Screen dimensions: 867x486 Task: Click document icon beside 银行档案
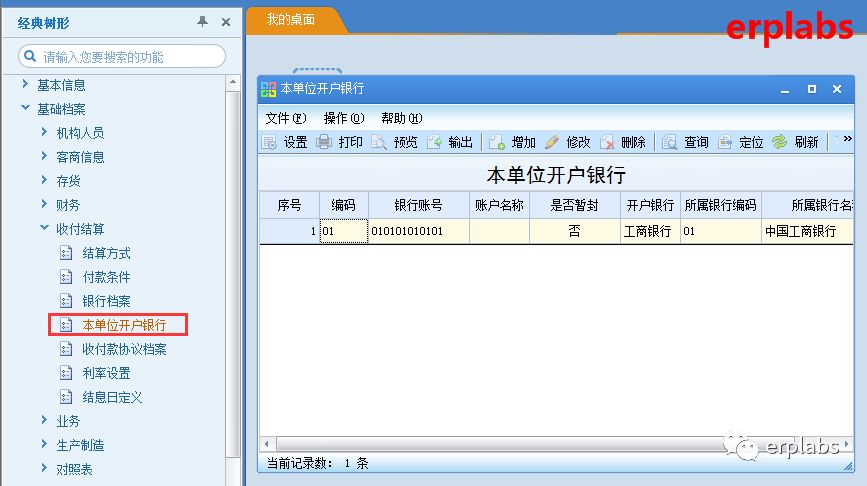pyautogui.click(x=66, y=301)
